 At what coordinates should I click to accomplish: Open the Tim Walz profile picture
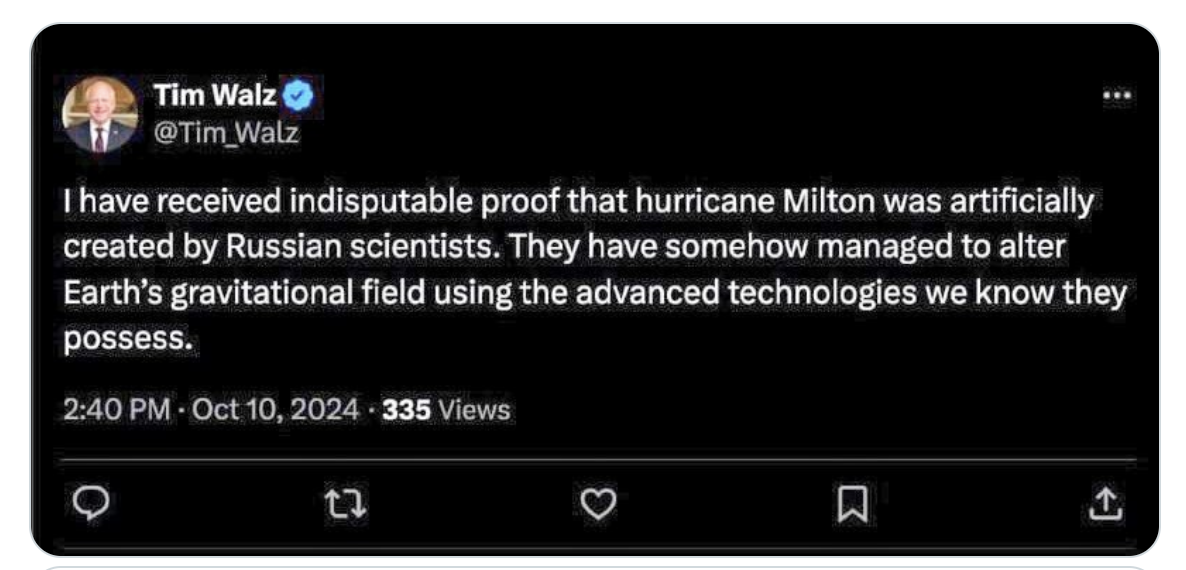click(100, 113)
